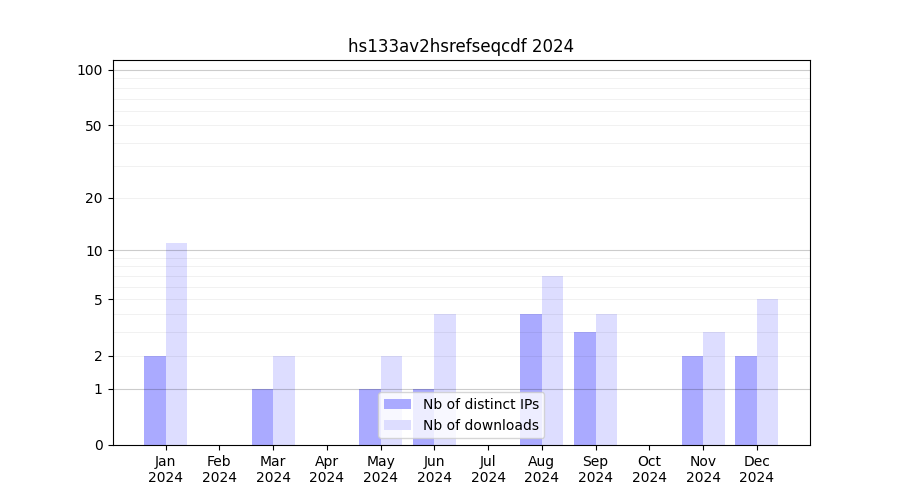Screen dimensions: 900x500
Task: Click the 'Nb of distinct IPs' legend swatch
Action: (x=397, y=404)
